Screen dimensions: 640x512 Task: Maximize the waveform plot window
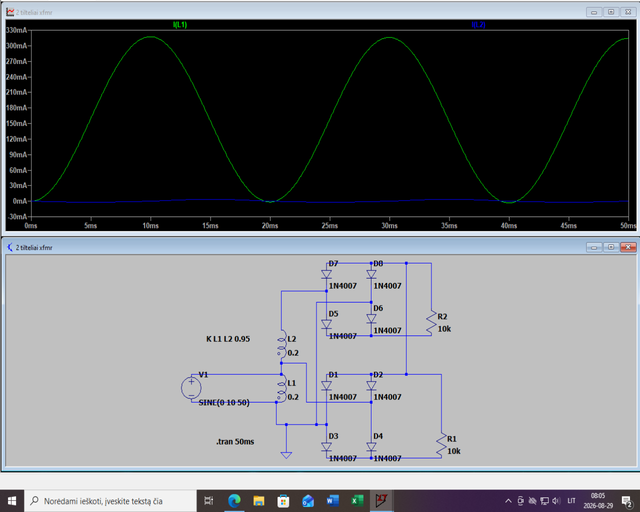click(x=611, y=12)
